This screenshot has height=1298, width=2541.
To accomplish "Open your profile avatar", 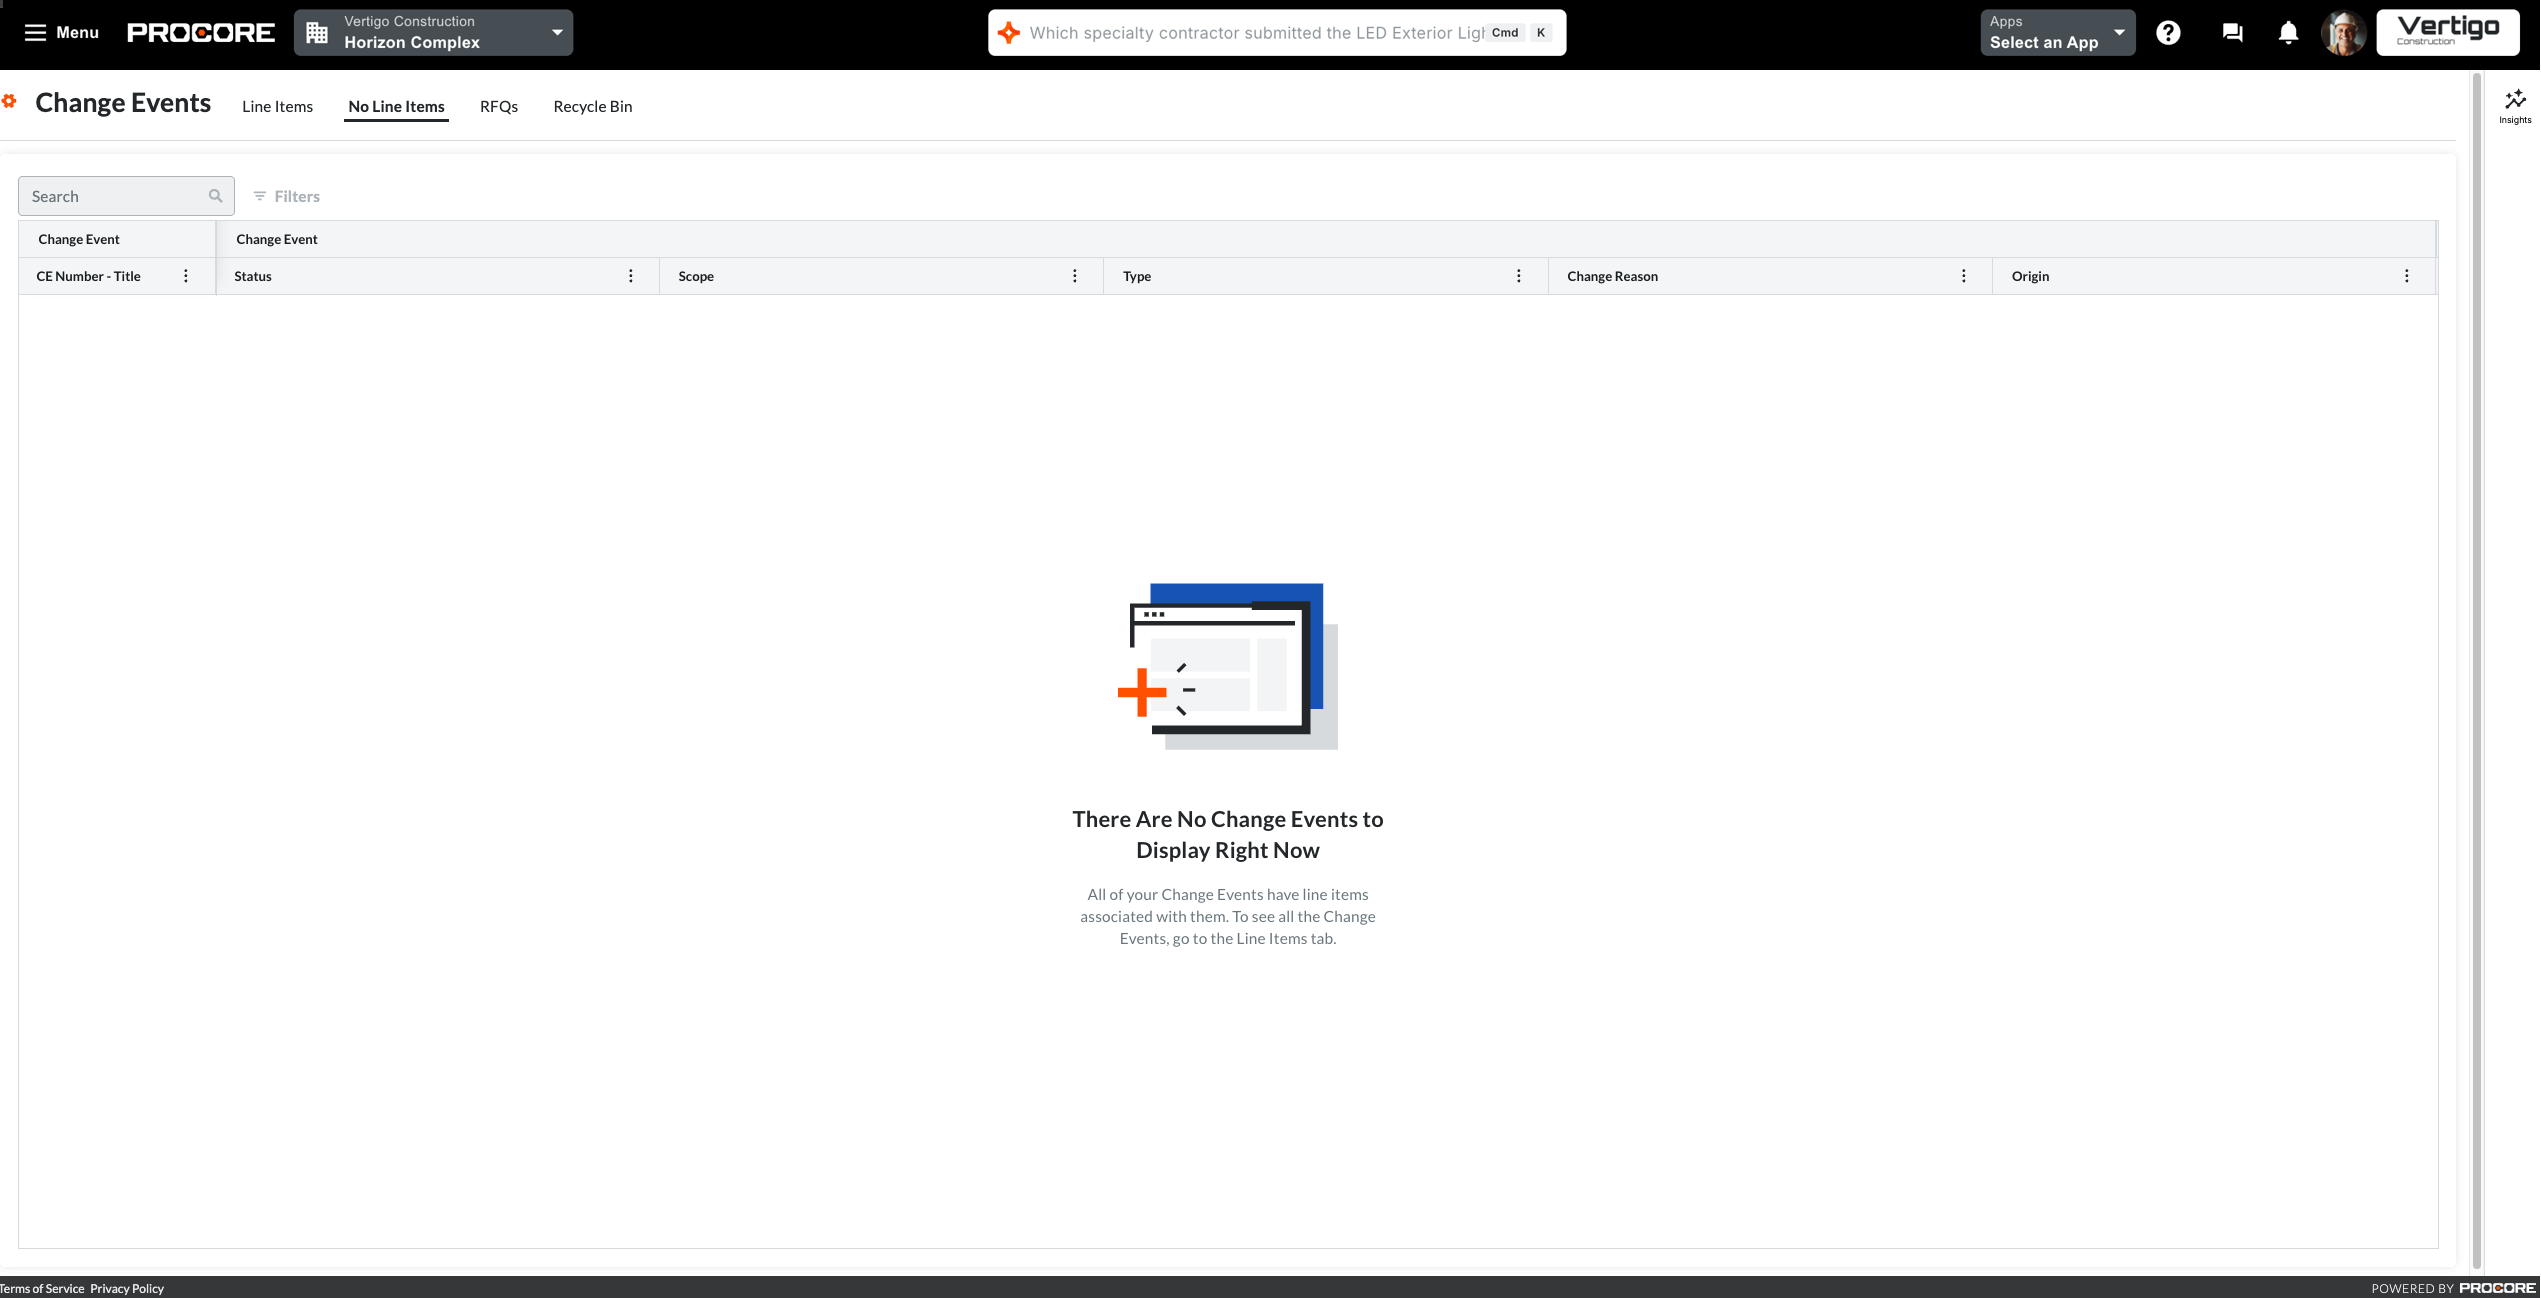I will [x=2344, y=32].
